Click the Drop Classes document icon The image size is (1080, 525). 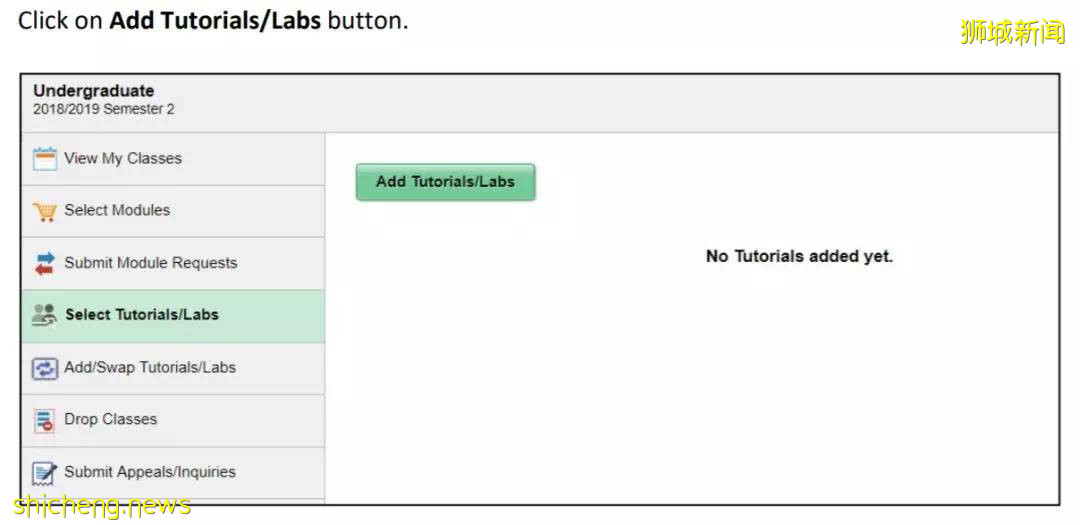click(45, 420)
